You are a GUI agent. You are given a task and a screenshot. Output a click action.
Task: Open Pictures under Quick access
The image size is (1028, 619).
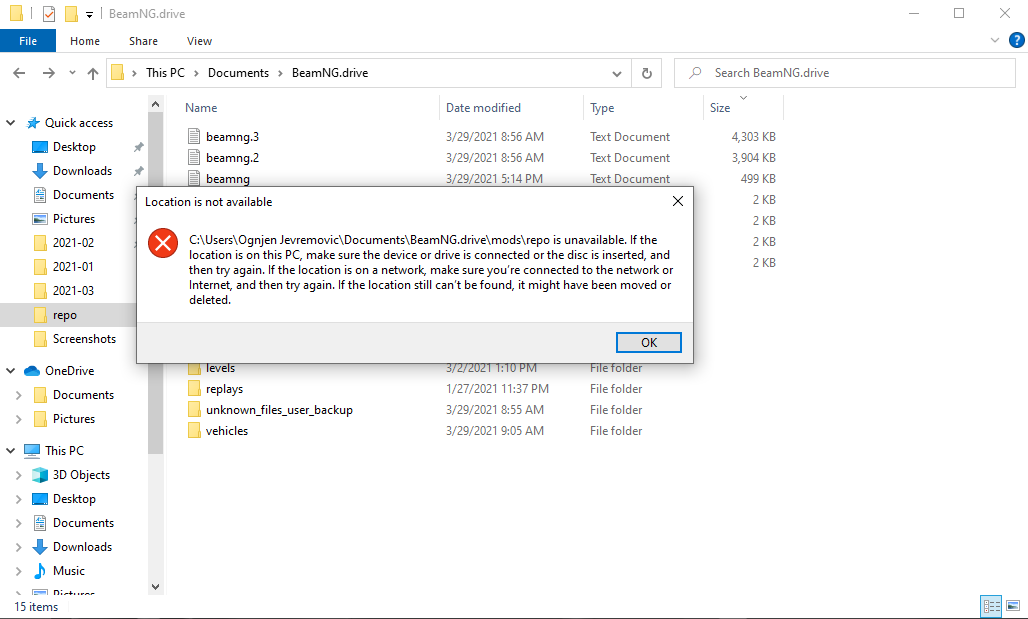(x=73, y=218)
